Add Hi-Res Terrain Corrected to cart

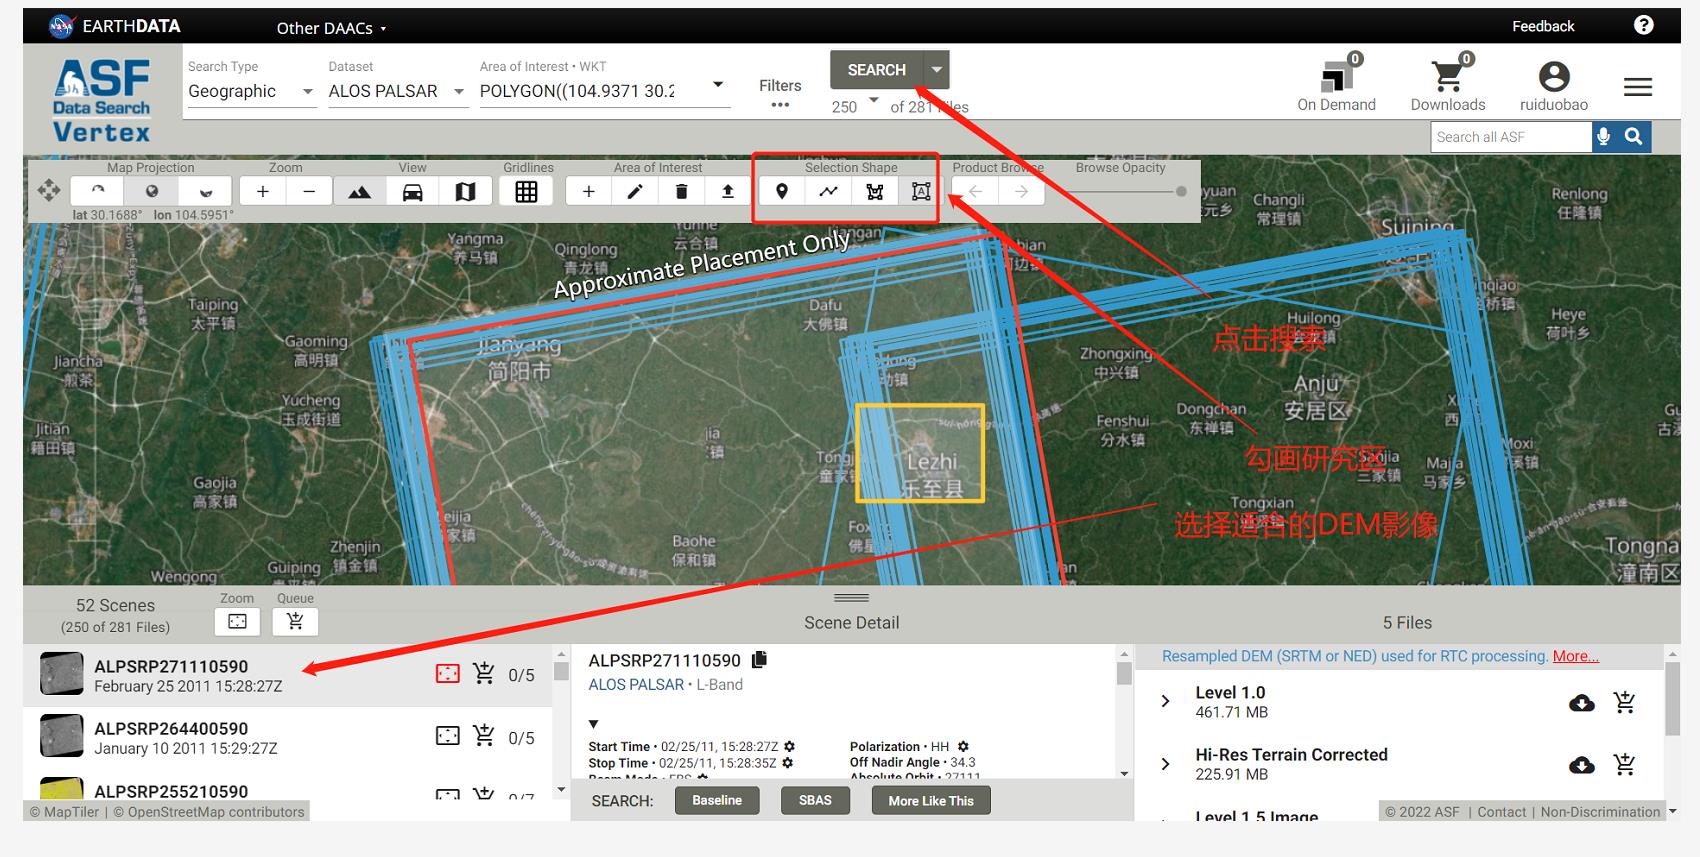1624,765
